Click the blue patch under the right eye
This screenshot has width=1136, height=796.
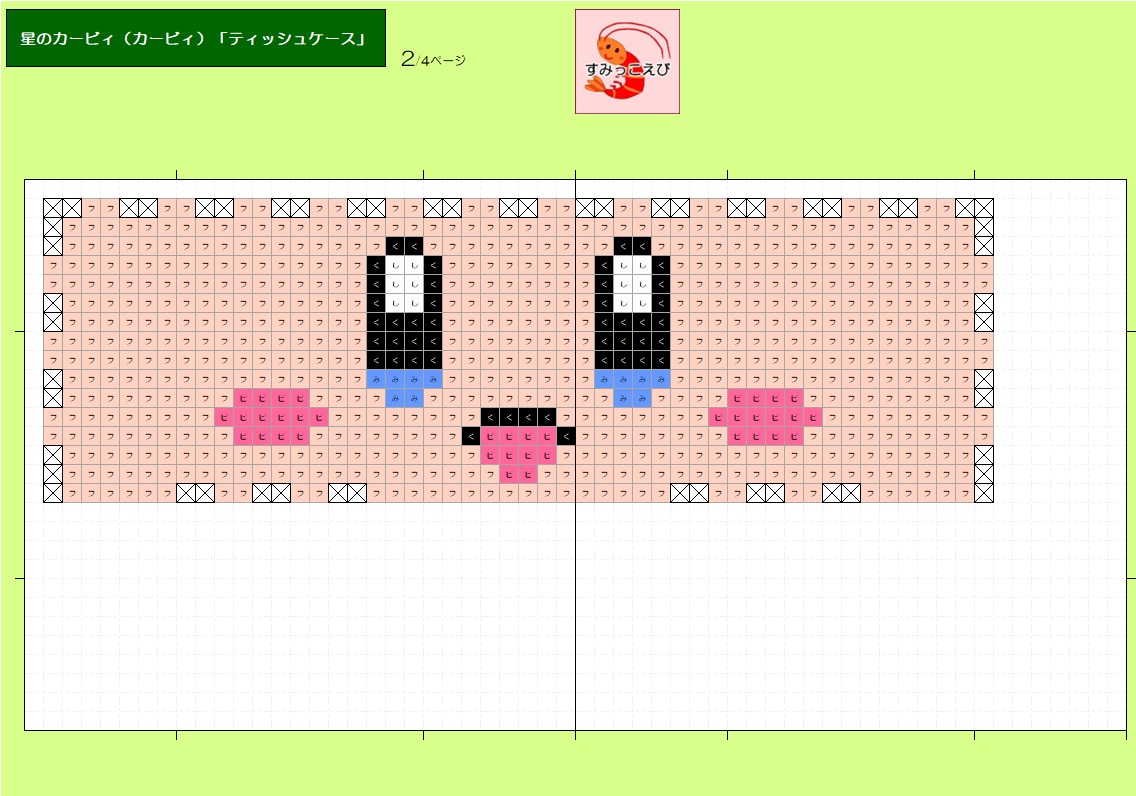point(632,388)
